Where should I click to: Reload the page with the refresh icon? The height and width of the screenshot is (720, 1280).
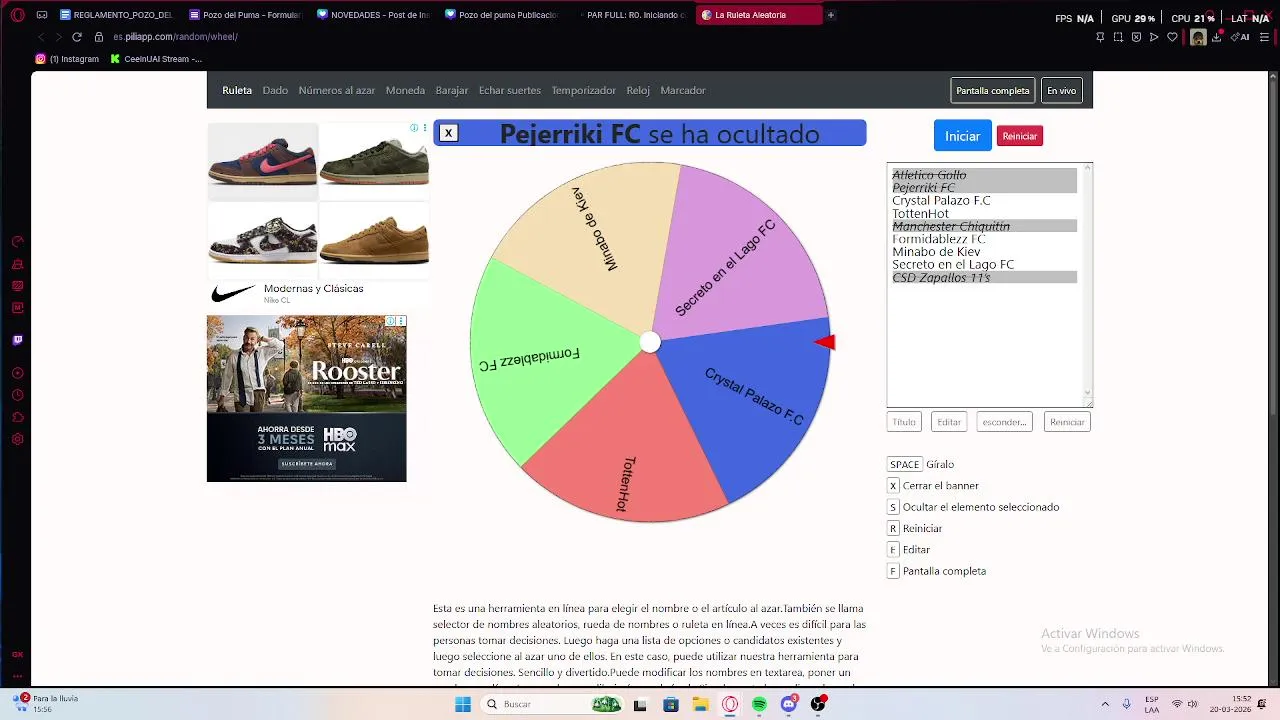(x=76, y=37)
